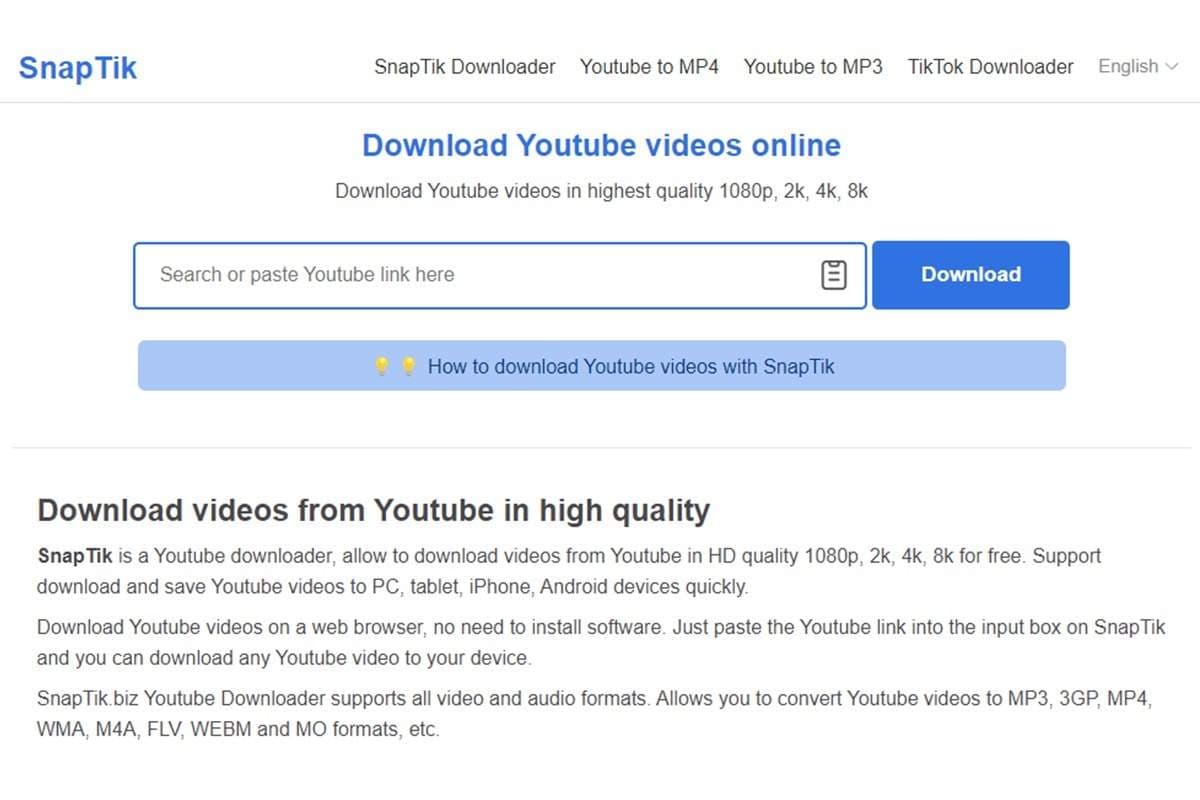Click the Download videos from Youtube in high quality heading
Image resolution: width=1200 pixels, height=800 pixels.
[x=373, y=510]
